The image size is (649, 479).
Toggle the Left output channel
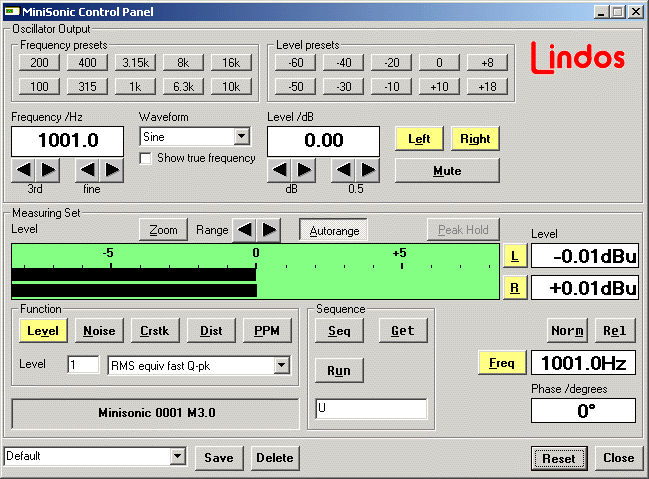click(419, 139)
